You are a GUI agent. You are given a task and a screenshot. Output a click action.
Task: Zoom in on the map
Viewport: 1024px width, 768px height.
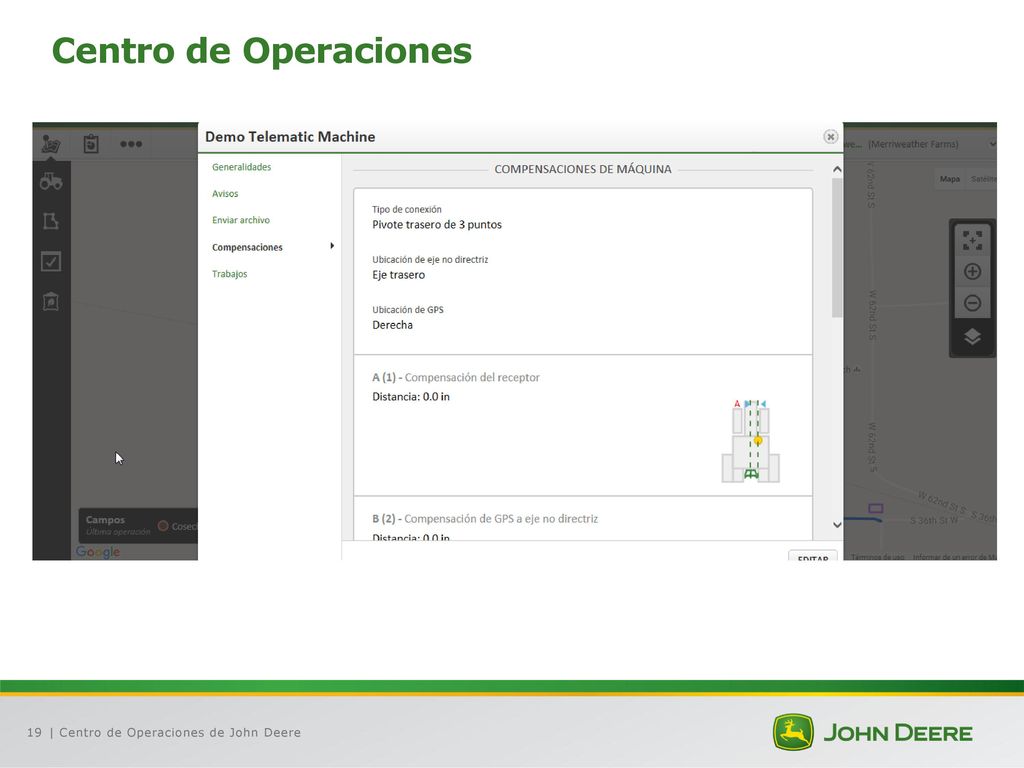pyautogui.click(x=972, y=272)
